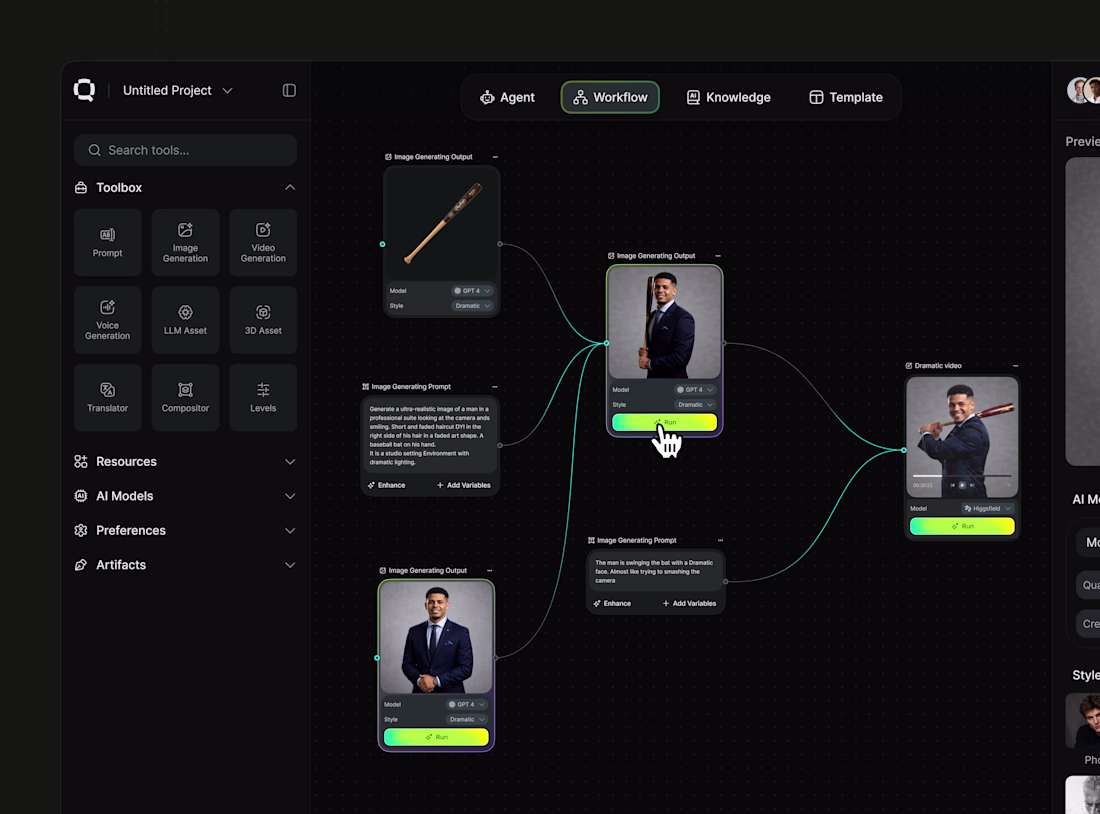Select the Video Generation tool in the Toolbox
Image resolution: width=1100 pixels, height=814 pixels.
click(263, 242)
